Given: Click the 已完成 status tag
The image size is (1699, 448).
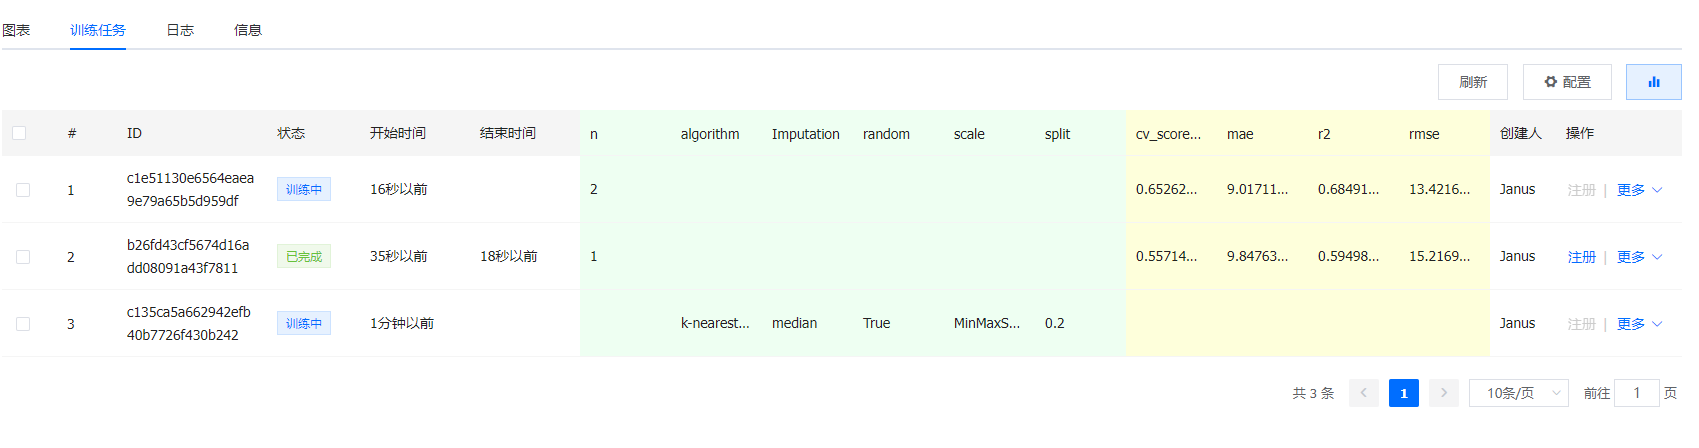Looking at the screenshot, I should tap(304, 257).
